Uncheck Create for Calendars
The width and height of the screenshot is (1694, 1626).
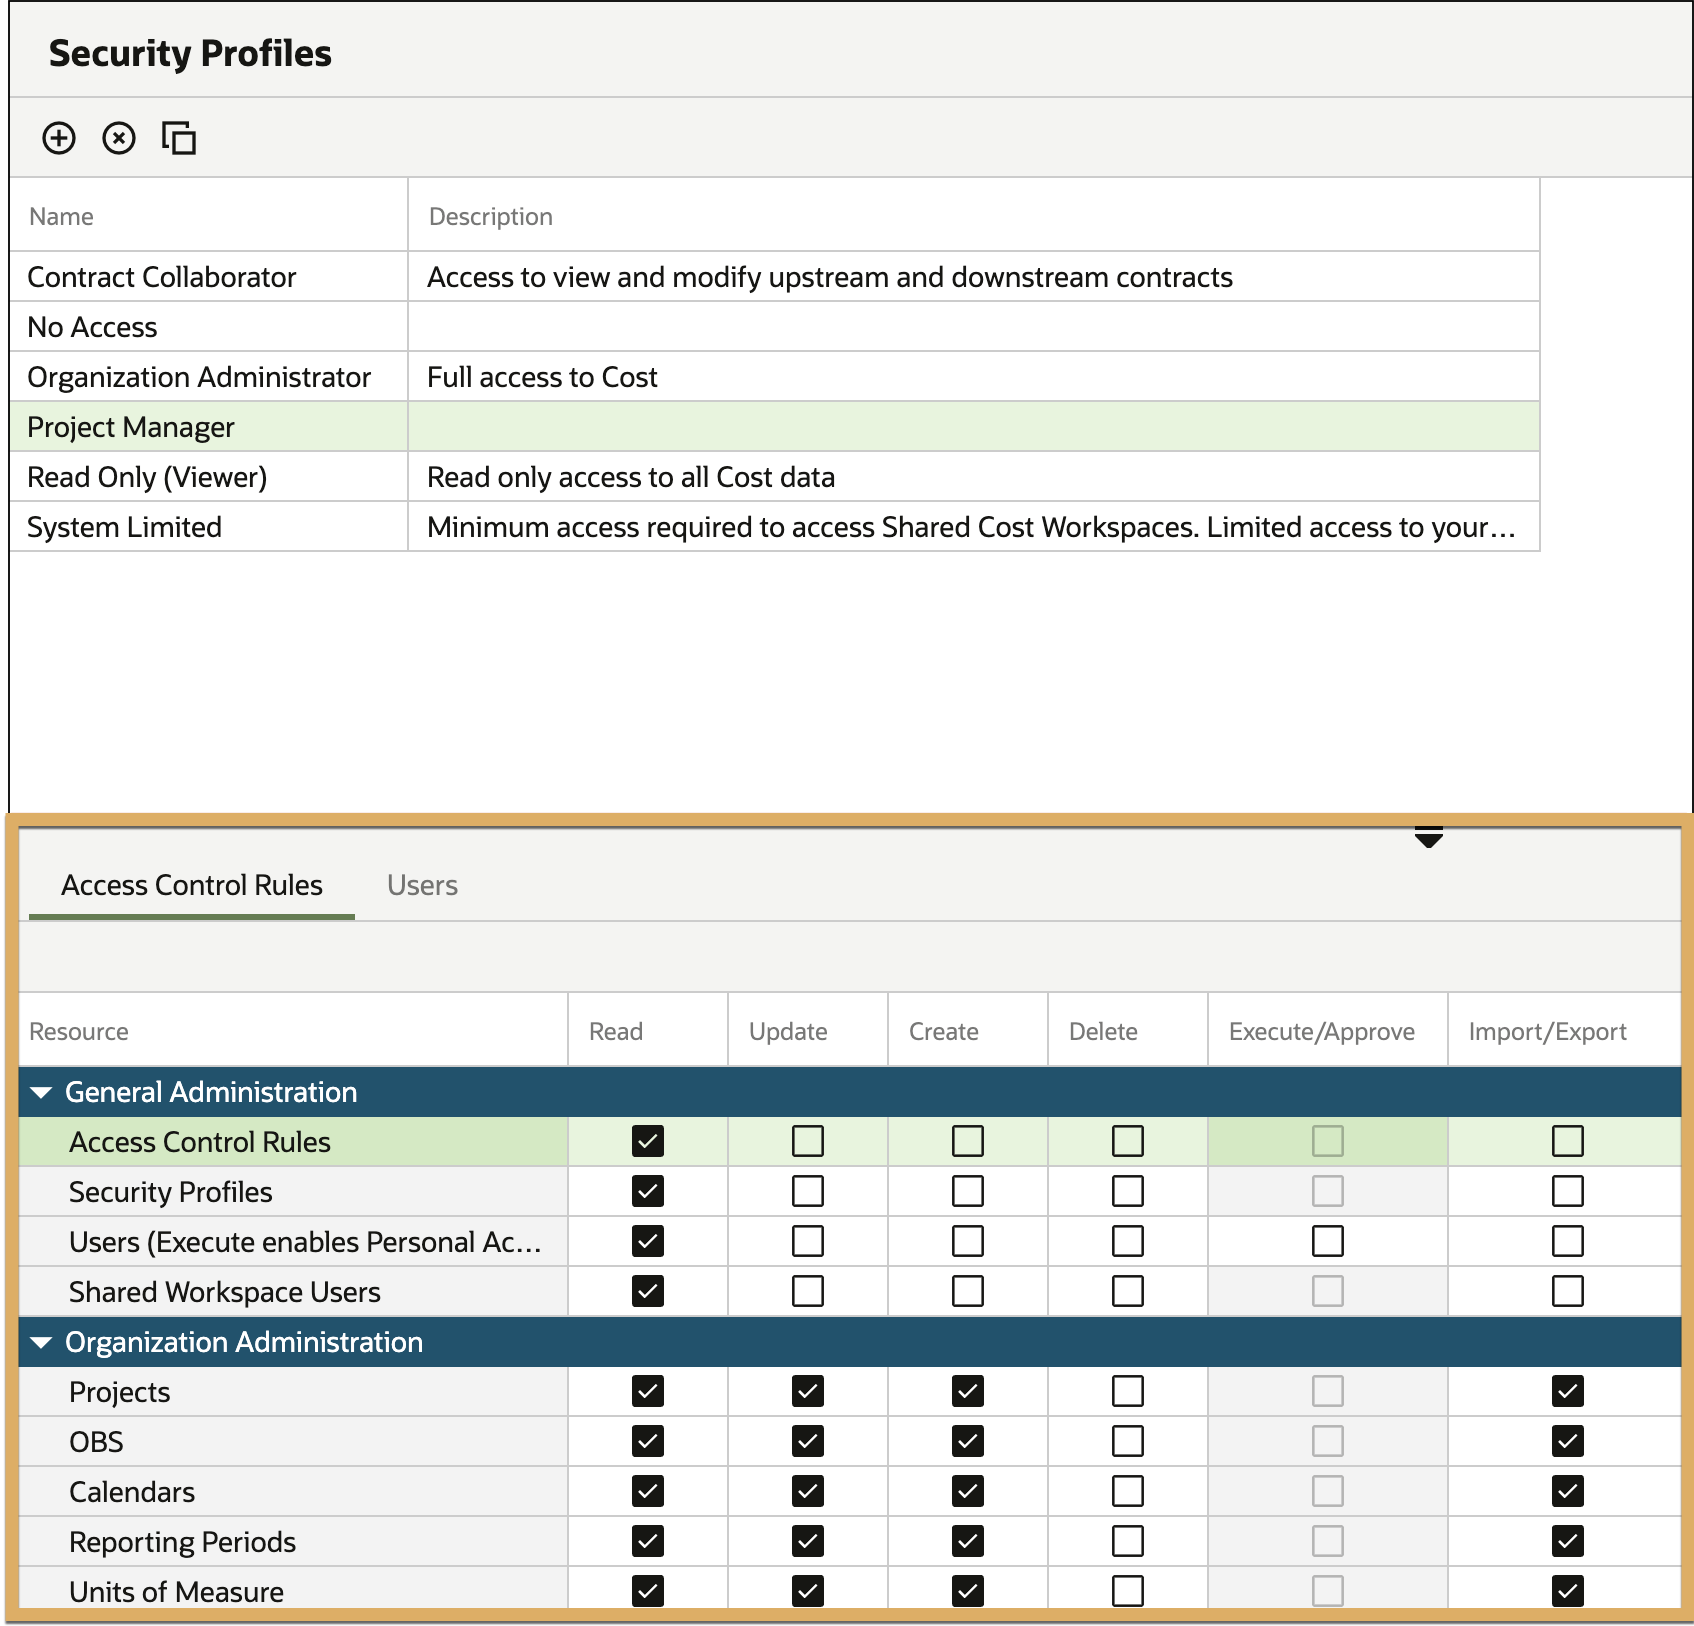coord(968,1491)
